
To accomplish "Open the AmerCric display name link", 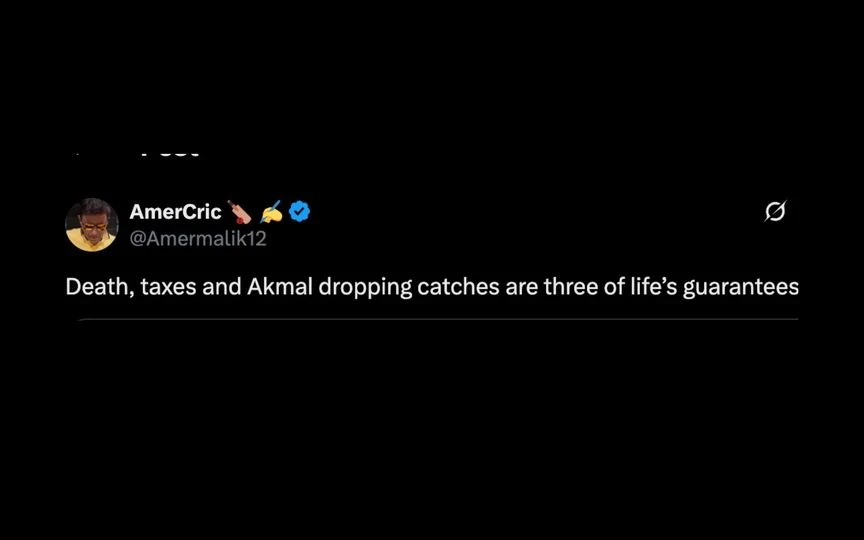I will pyautogui.click(x=175, y=212).
